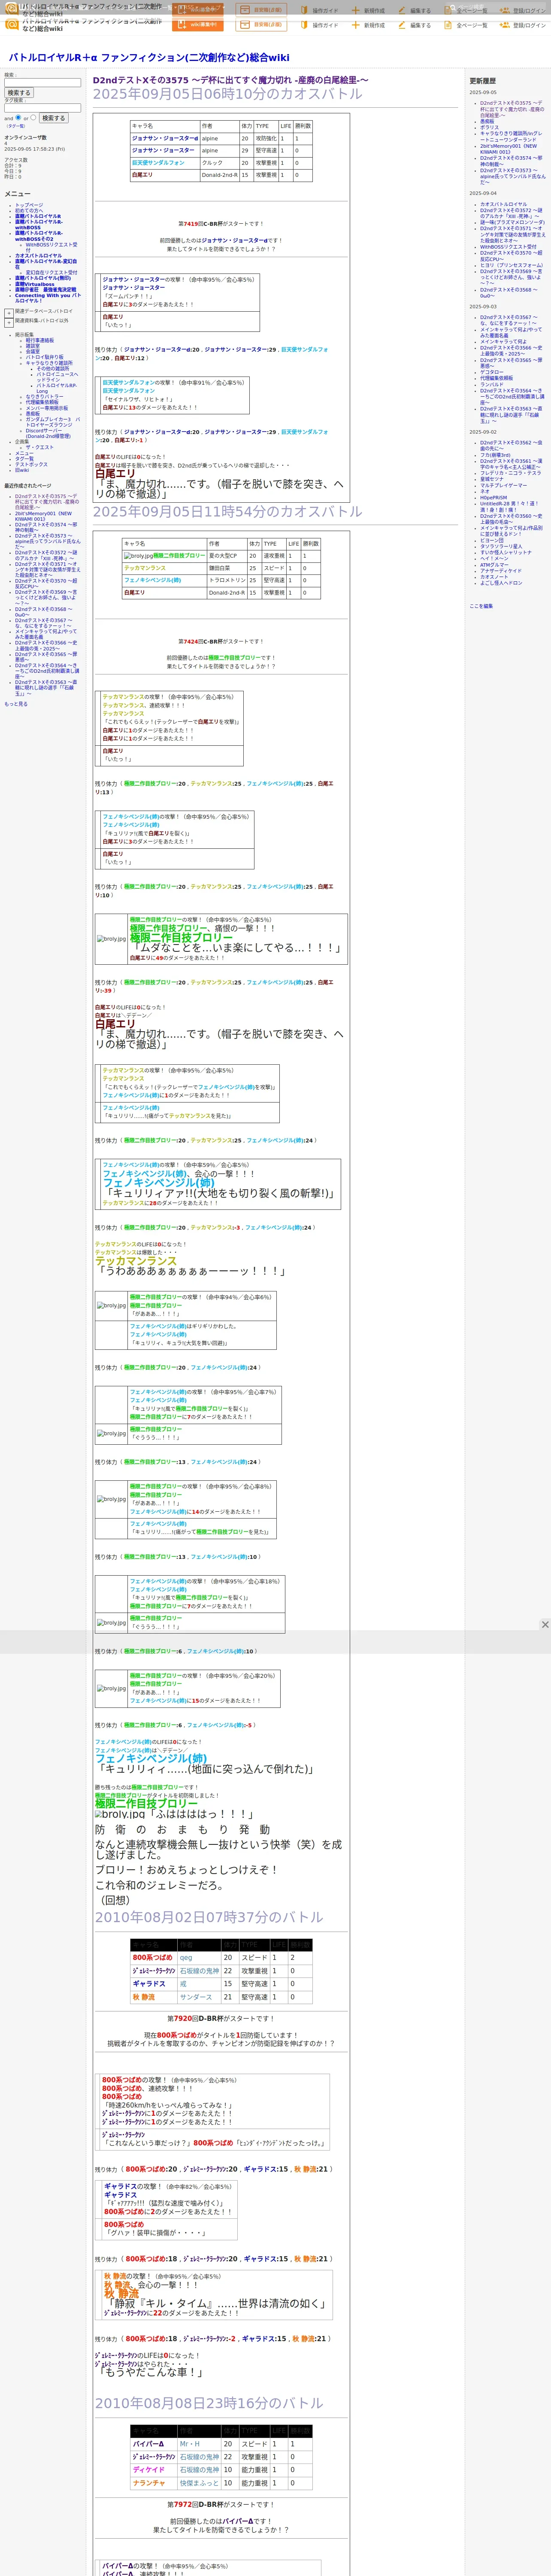
Task: Open フカ(餅毒3rd) in update history
Action: (495, 455)
